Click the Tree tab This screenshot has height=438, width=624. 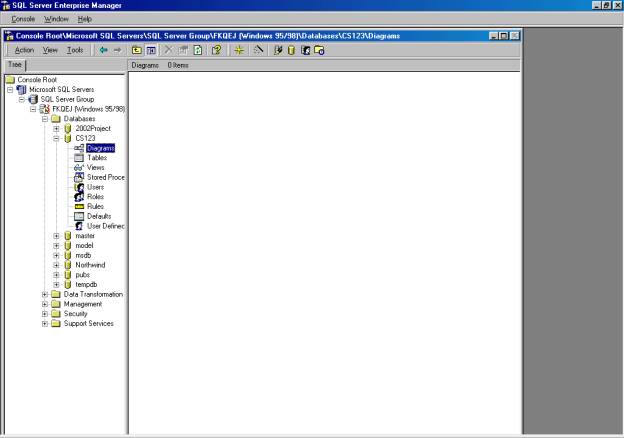pos(15,65)
